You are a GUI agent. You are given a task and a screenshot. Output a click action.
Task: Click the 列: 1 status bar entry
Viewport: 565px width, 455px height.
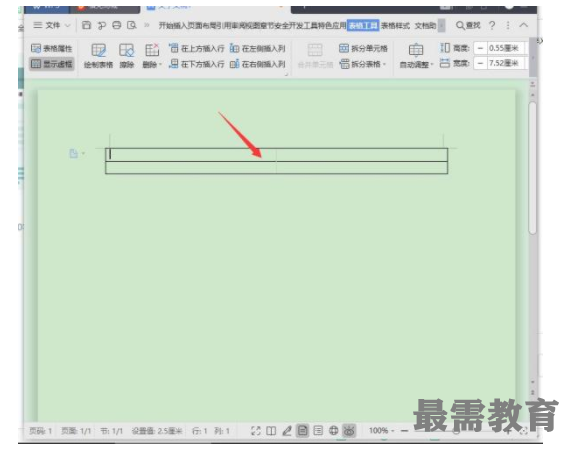coord(222,431)
